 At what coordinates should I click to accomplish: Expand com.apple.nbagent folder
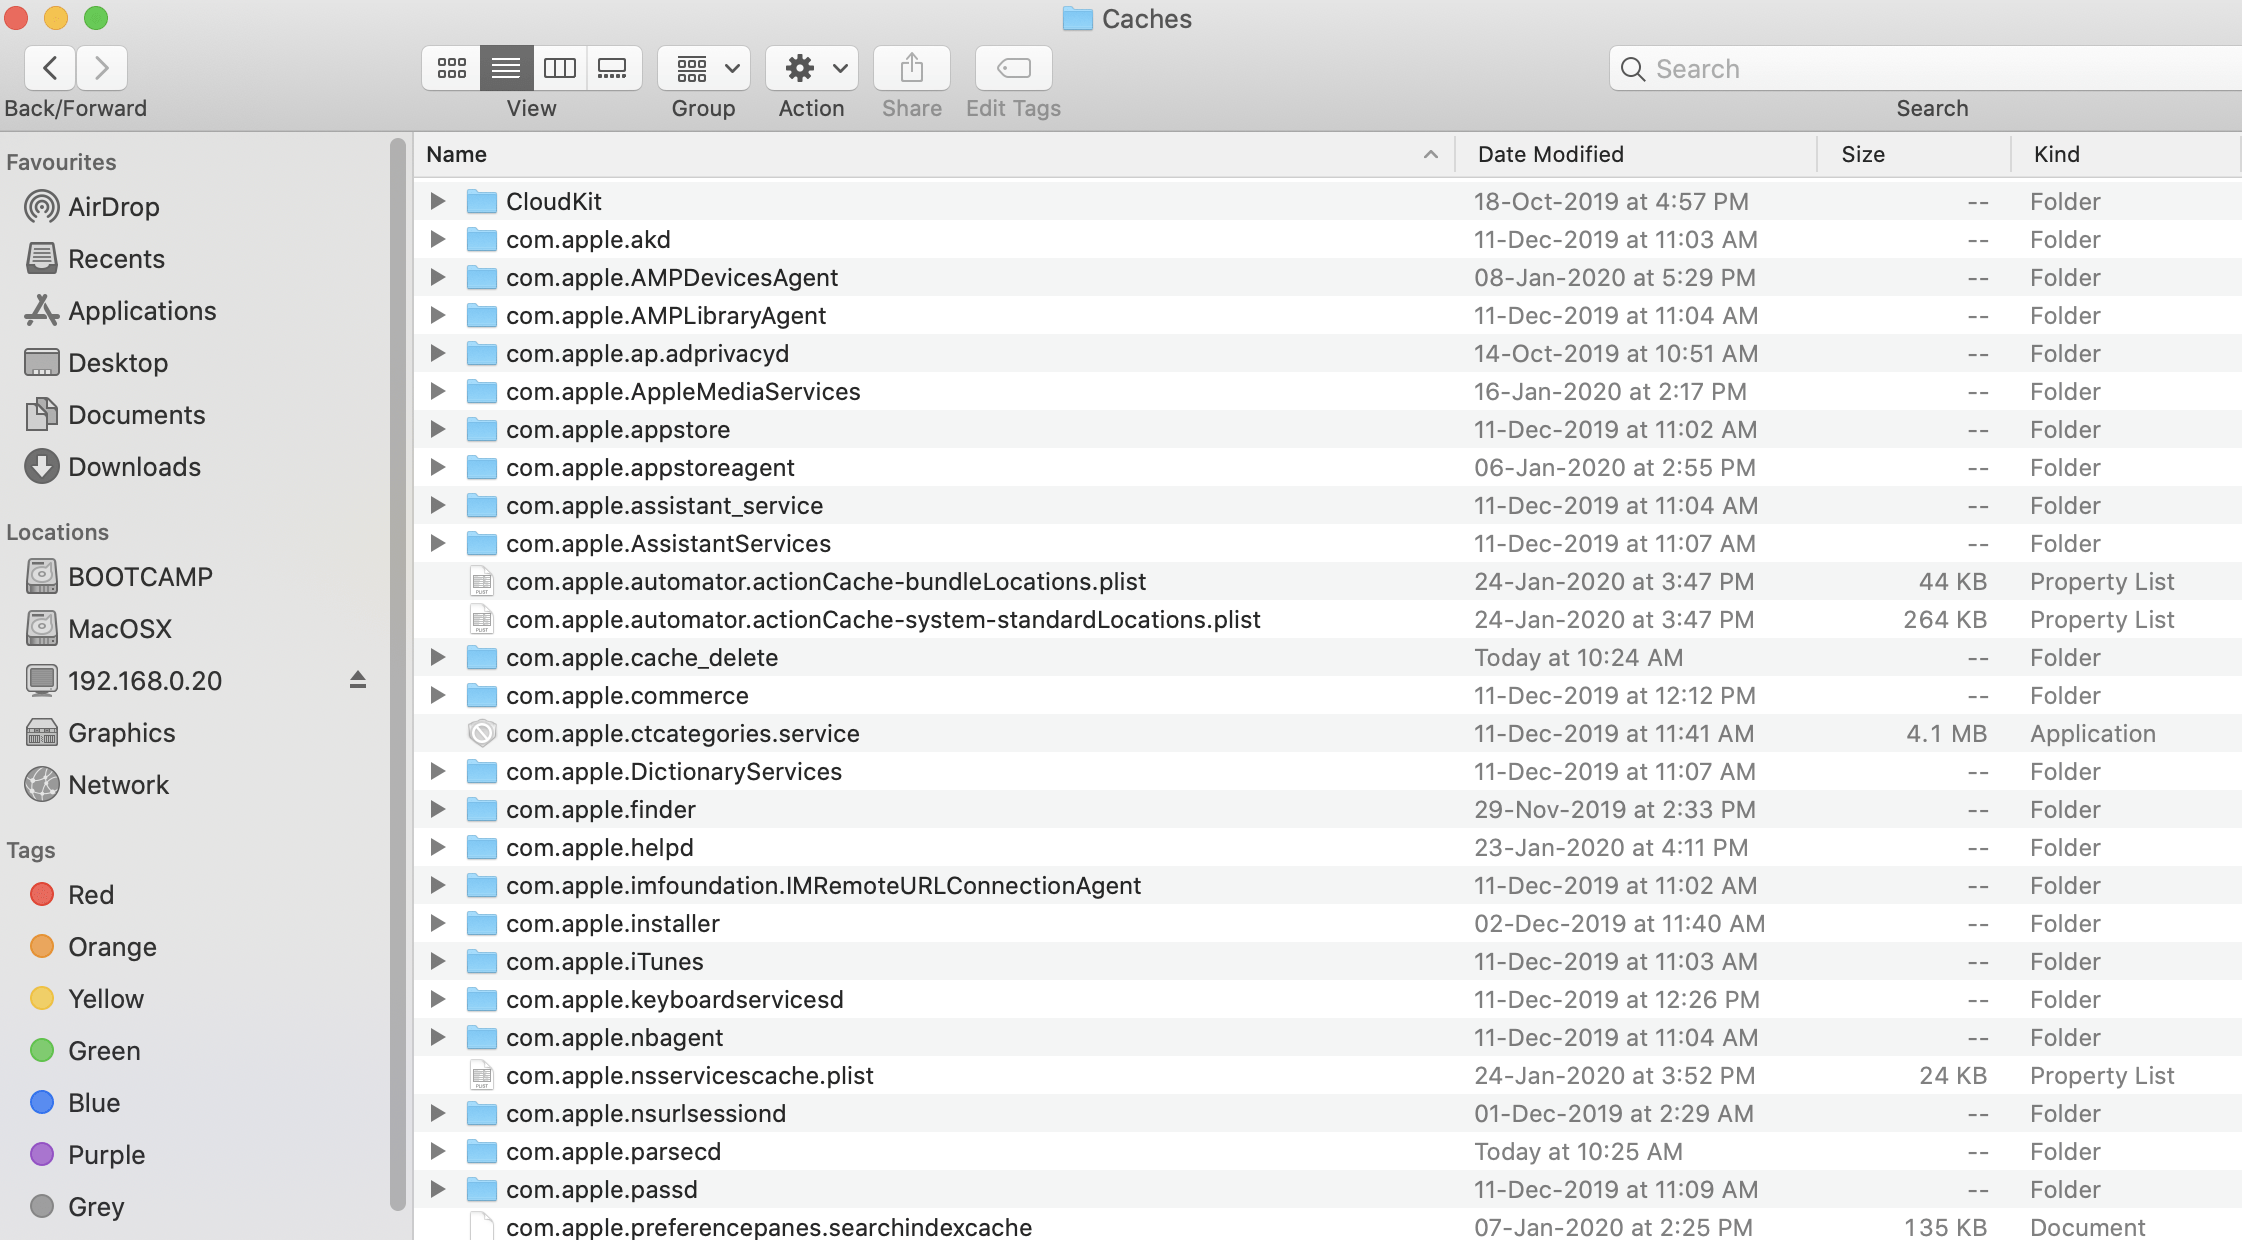(437, 1037)
